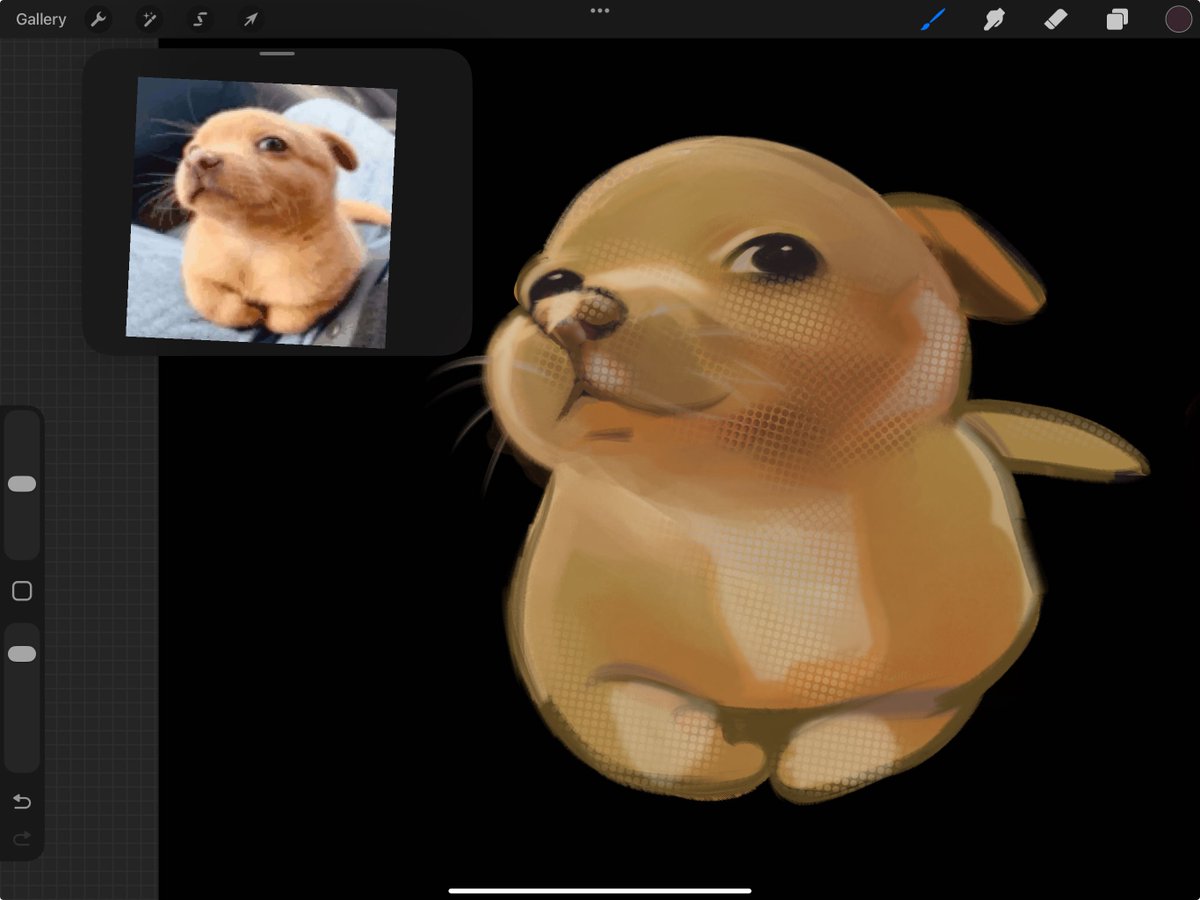The height and width of the screenshot is (900, 1200).
Task: Return to the Gallery
Action: 41,19
